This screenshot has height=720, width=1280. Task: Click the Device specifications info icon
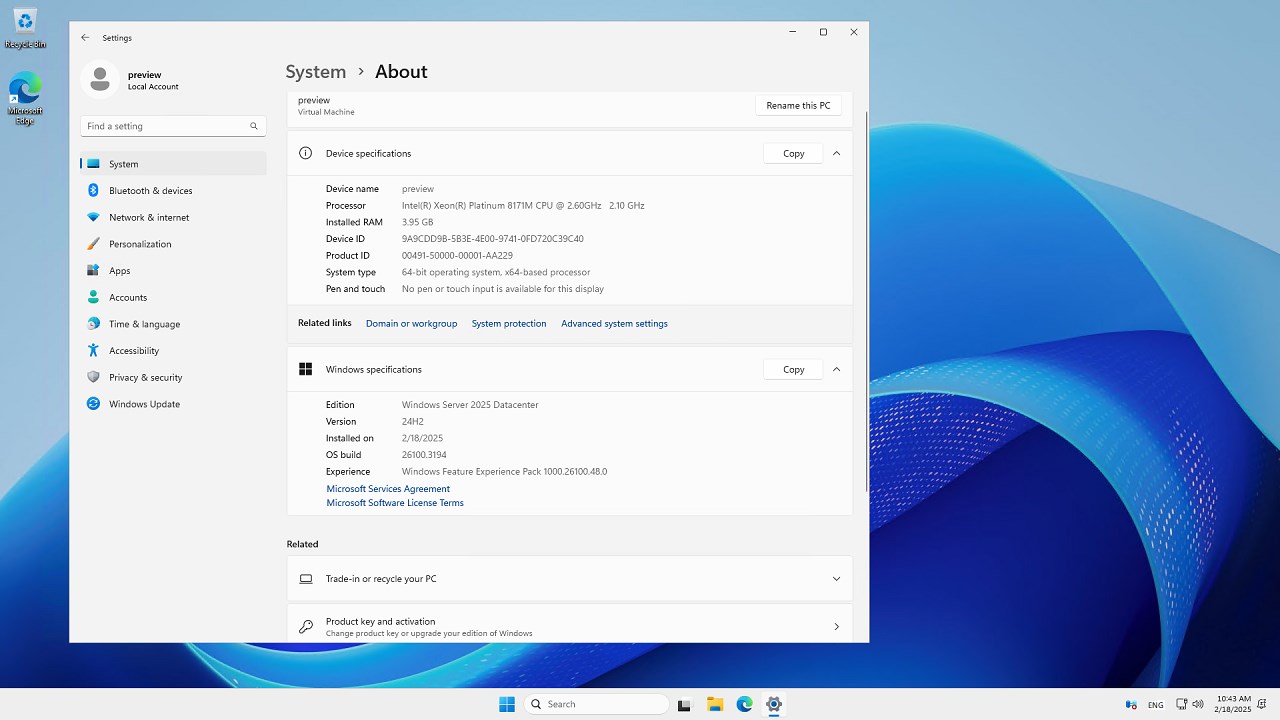coord(306,153)
